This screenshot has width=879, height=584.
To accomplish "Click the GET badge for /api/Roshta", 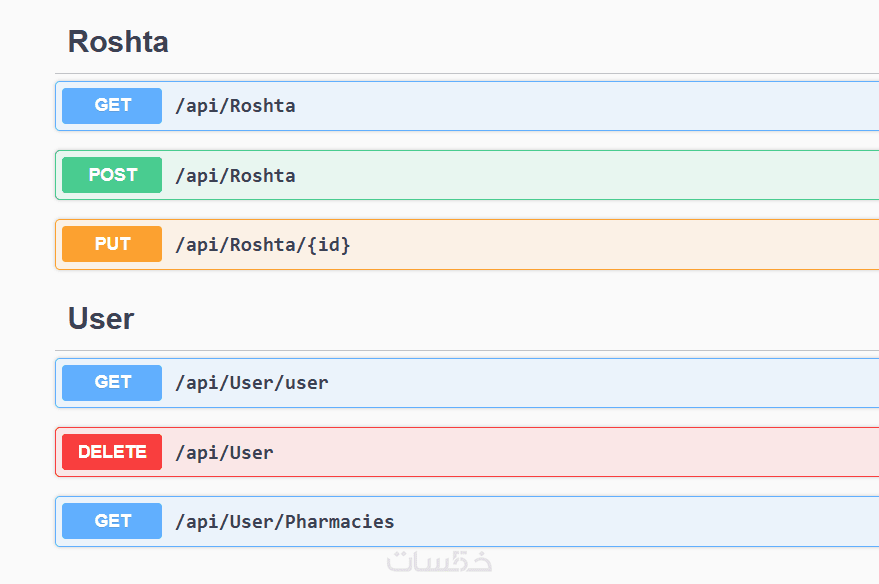I will click(112, 106).
